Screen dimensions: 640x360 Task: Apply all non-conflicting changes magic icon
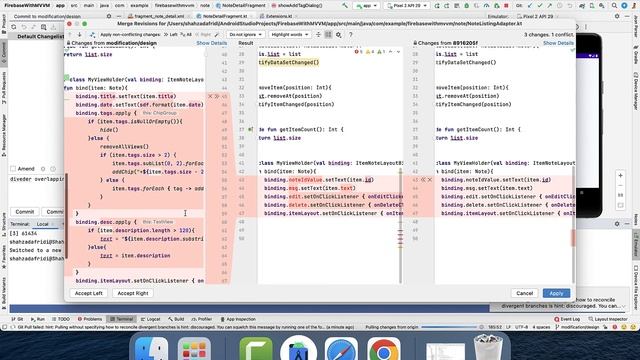(x=93, y=35)
